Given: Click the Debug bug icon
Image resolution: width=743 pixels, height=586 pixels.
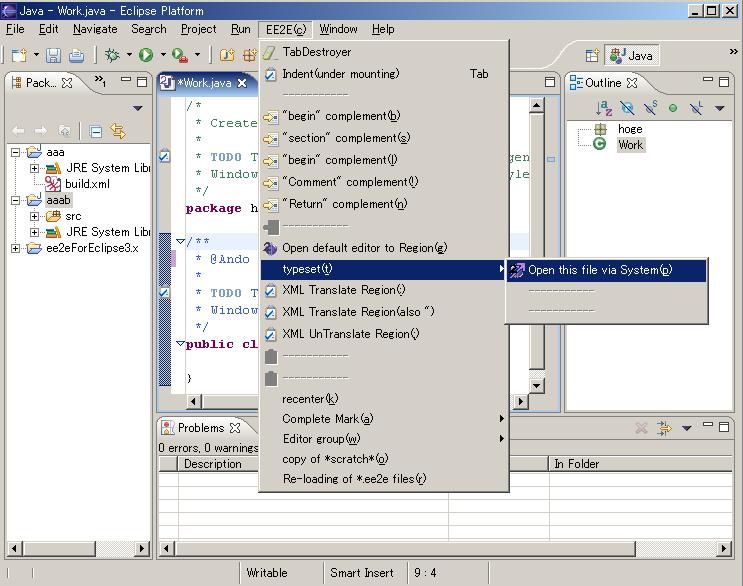Looking at the screenshot, I should tap(112, 55).
